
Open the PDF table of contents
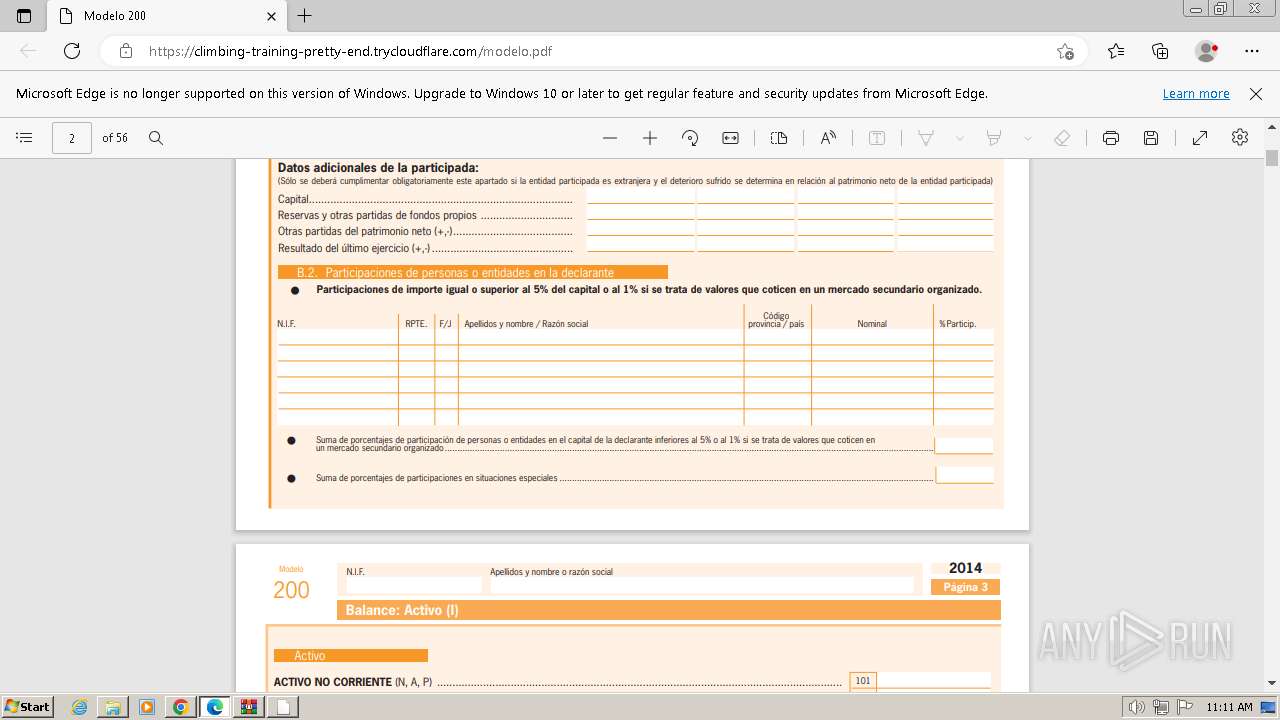pos(25,138)
